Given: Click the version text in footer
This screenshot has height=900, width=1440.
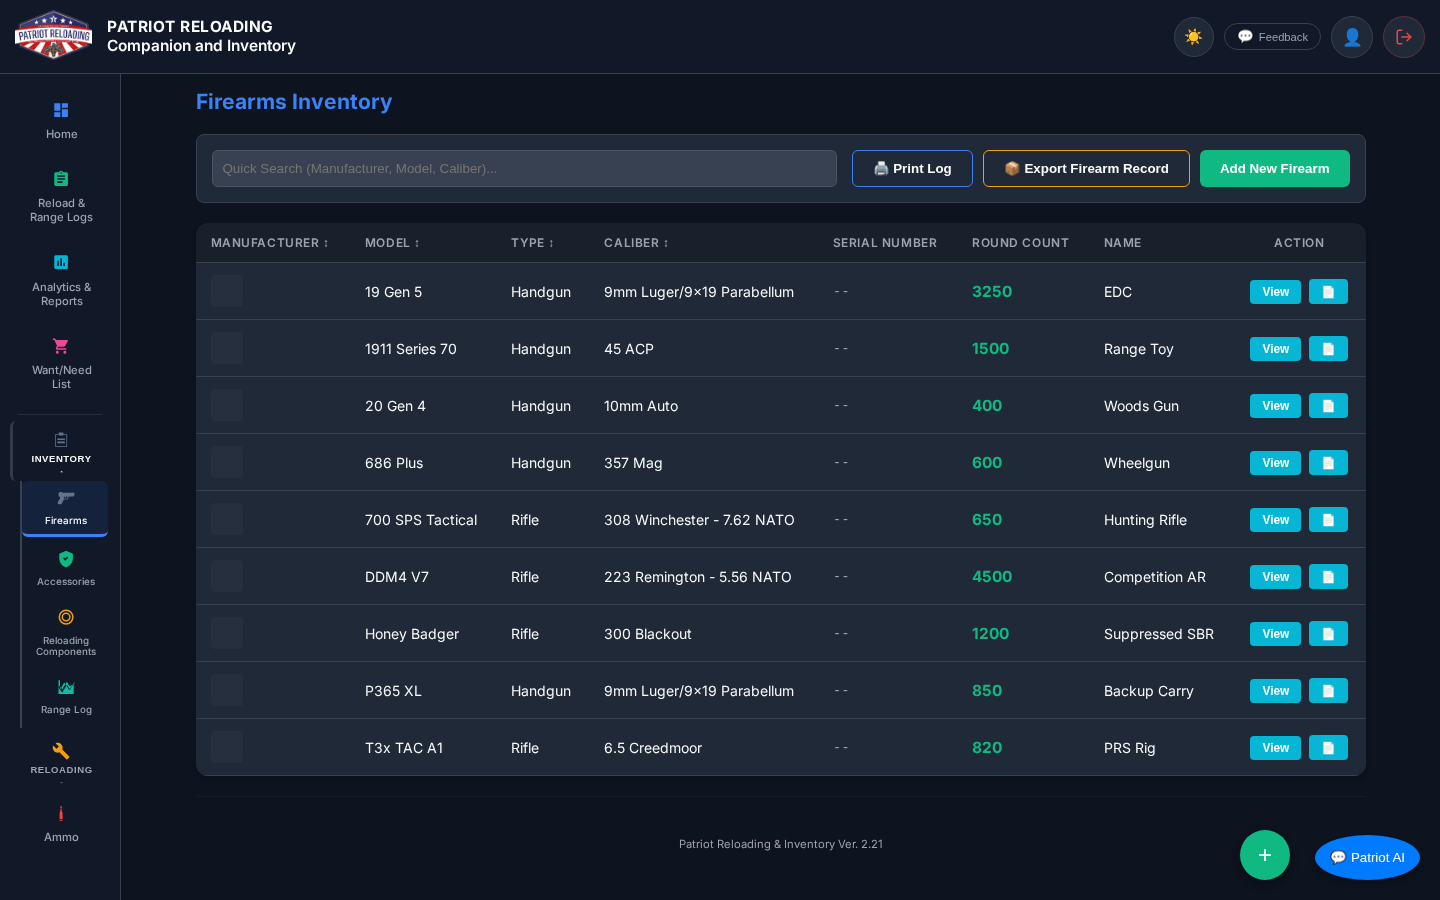Looking at the screenshot, I should 781,844.
